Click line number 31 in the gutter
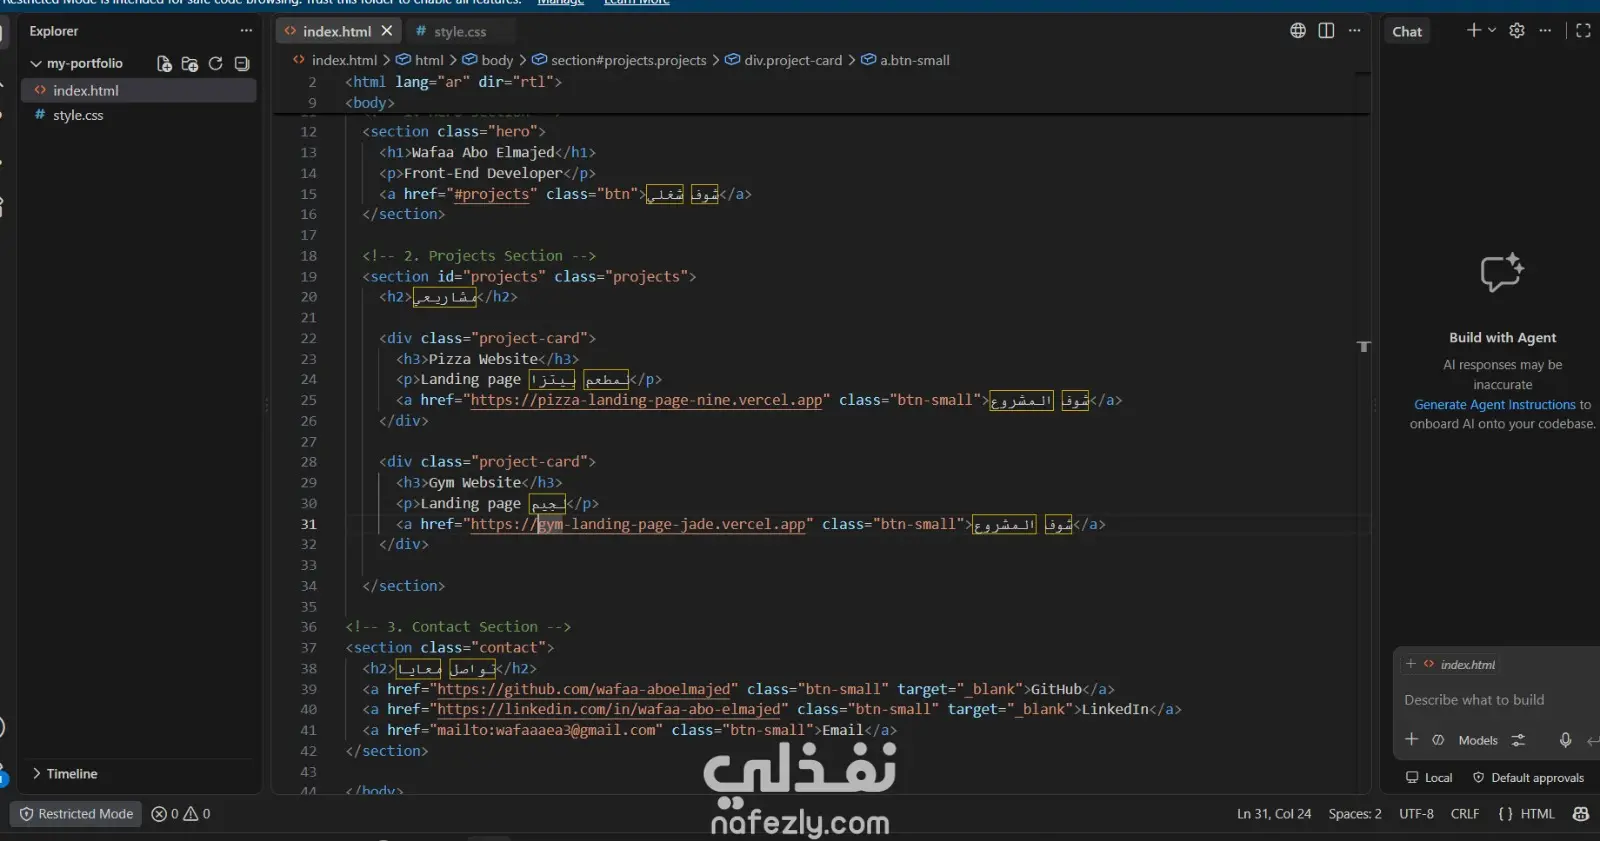This screenshot has height=841, width=1600. click(x=309, y=524)
